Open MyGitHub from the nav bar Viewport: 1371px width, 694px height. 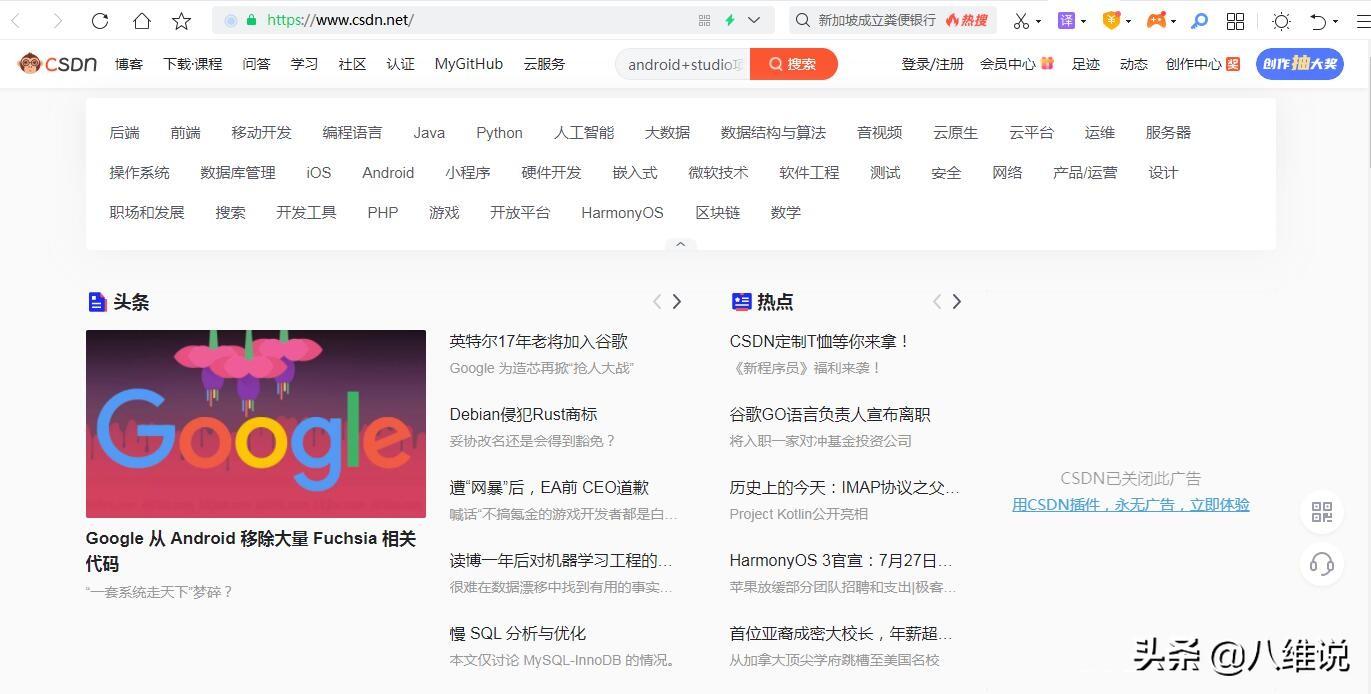click(469, 64)
